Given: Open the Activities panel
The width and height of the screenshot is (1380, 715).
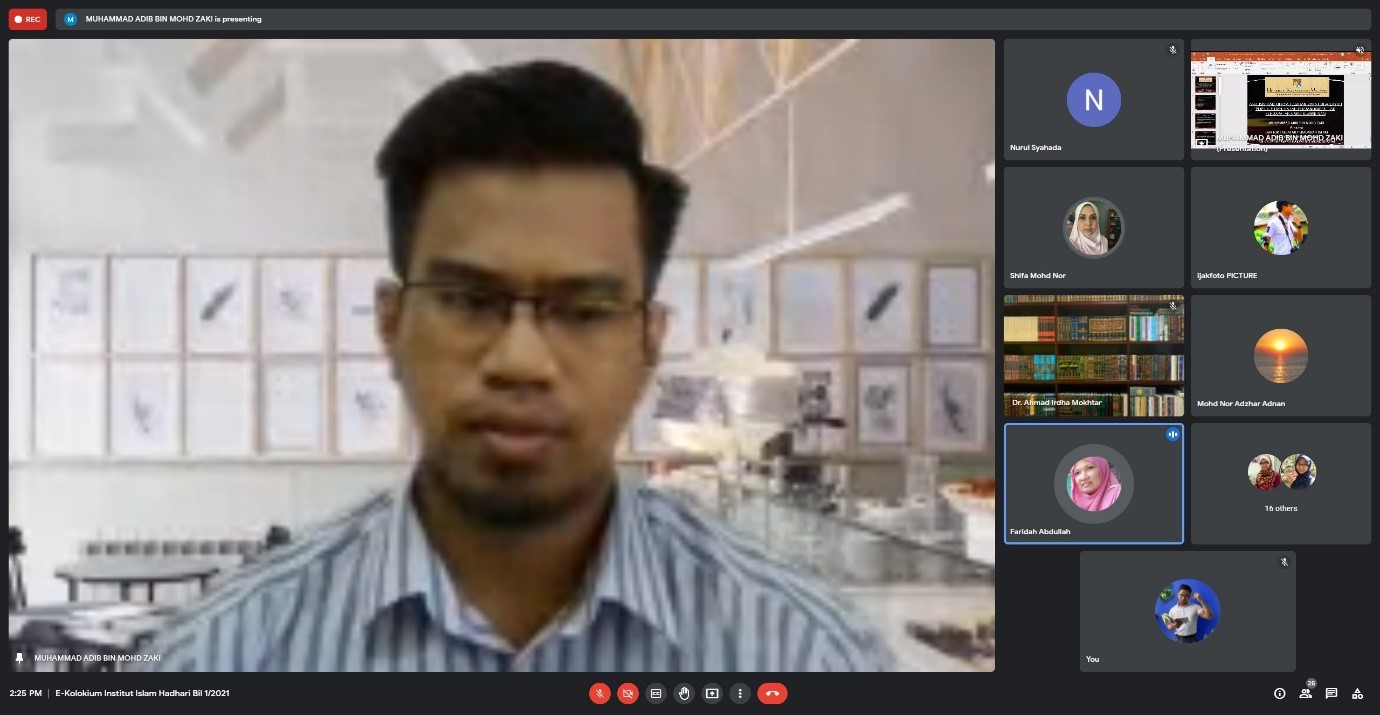Looking at the screenshot, I should (x=1357, y=693).
